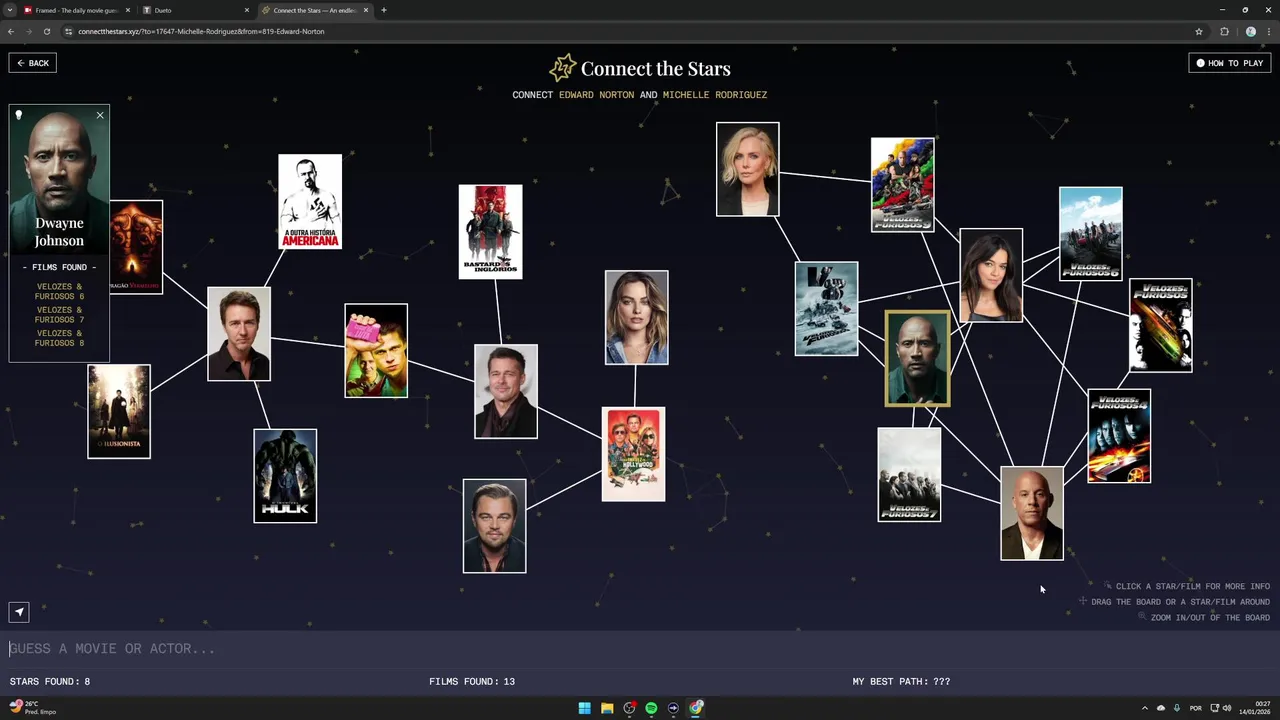
Task: Go back using the BACK button
Action: pos(33,63)
